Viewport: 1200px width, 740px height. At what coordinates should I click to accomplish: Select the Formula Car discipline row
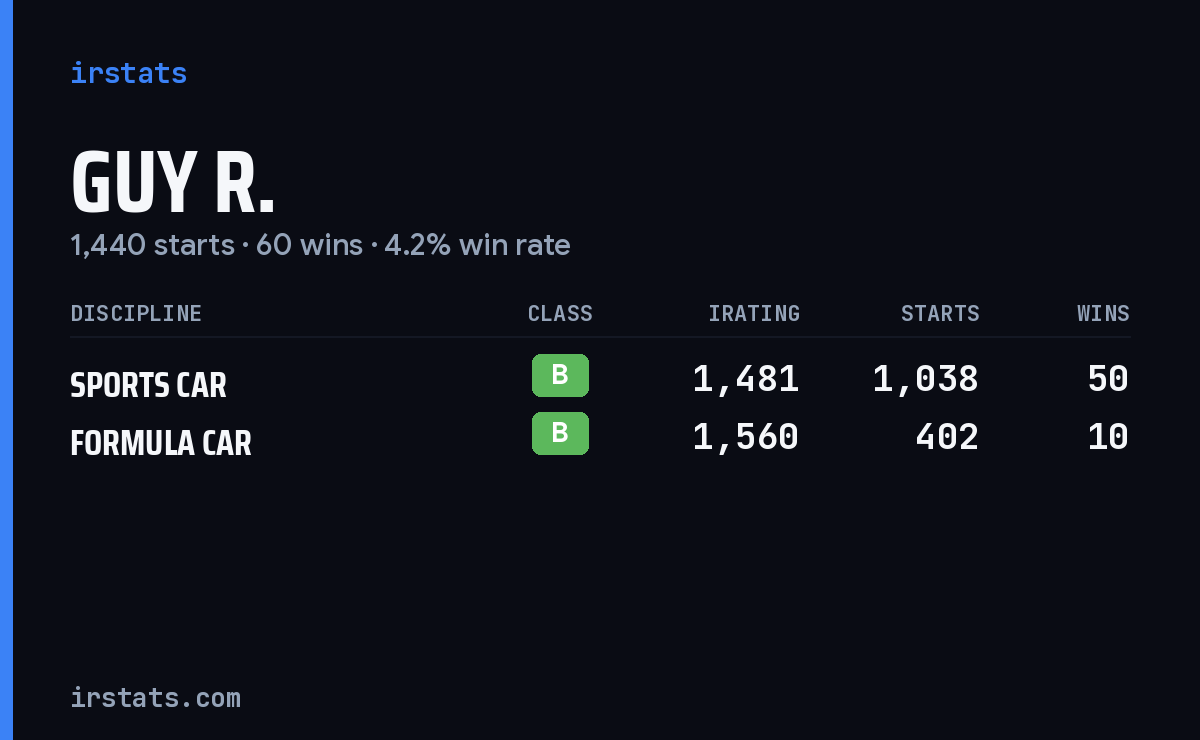pos(600,437)
